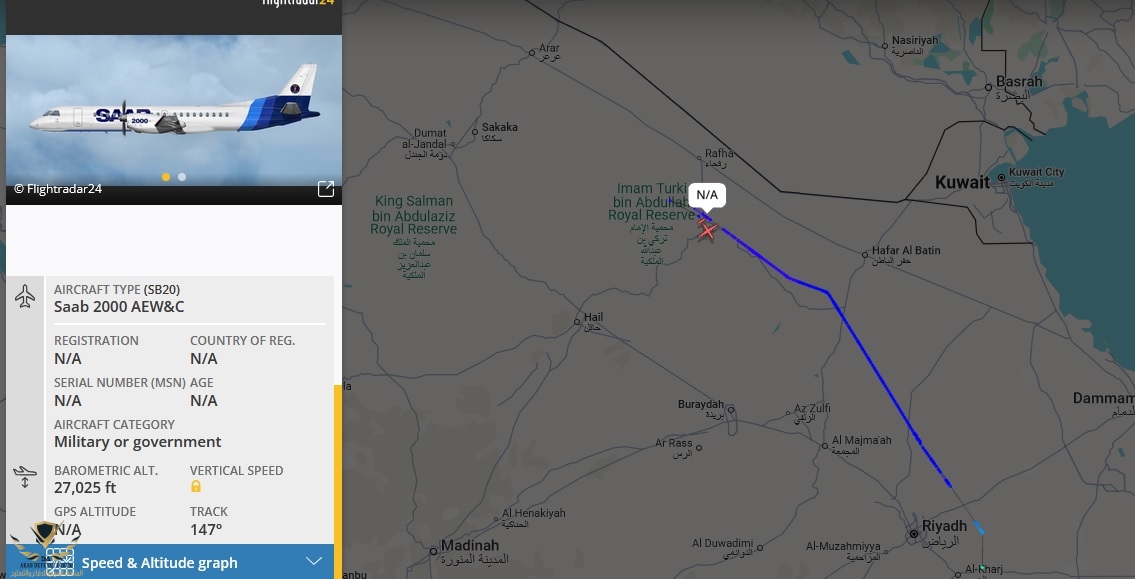Click the red aircraft icon on map

click(706, 229)
